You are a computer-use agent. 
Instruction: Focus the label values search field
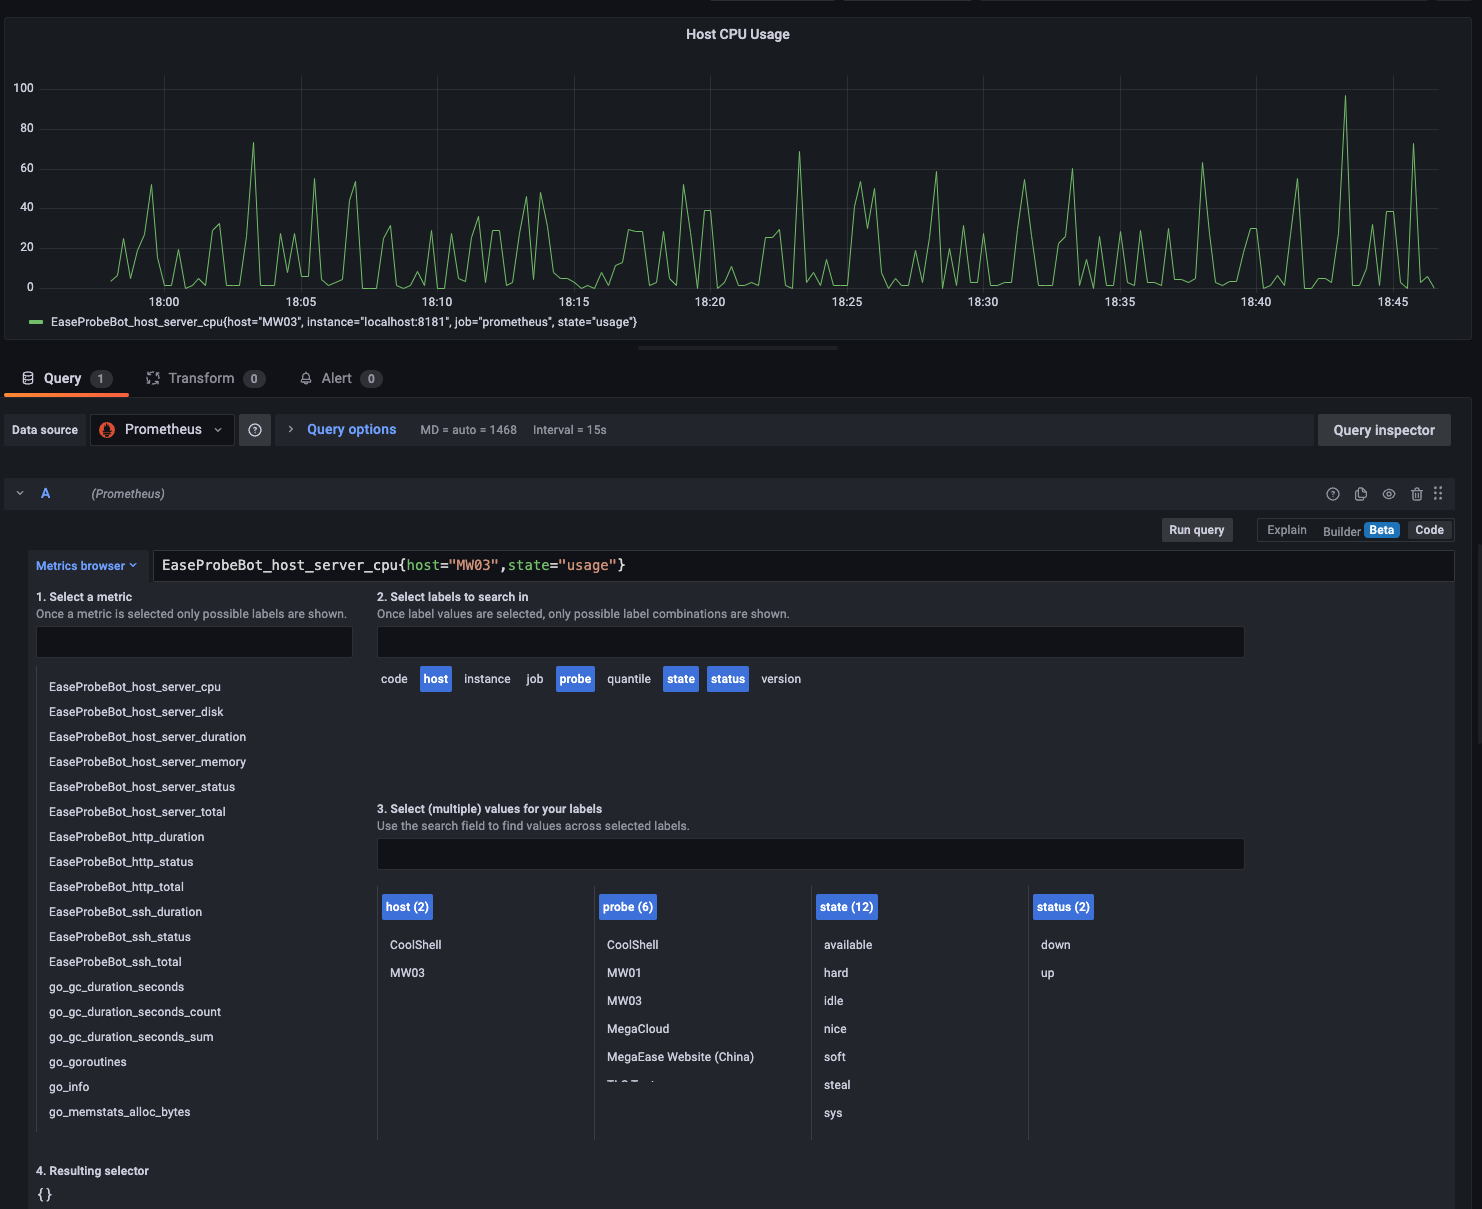pos(810,854)
